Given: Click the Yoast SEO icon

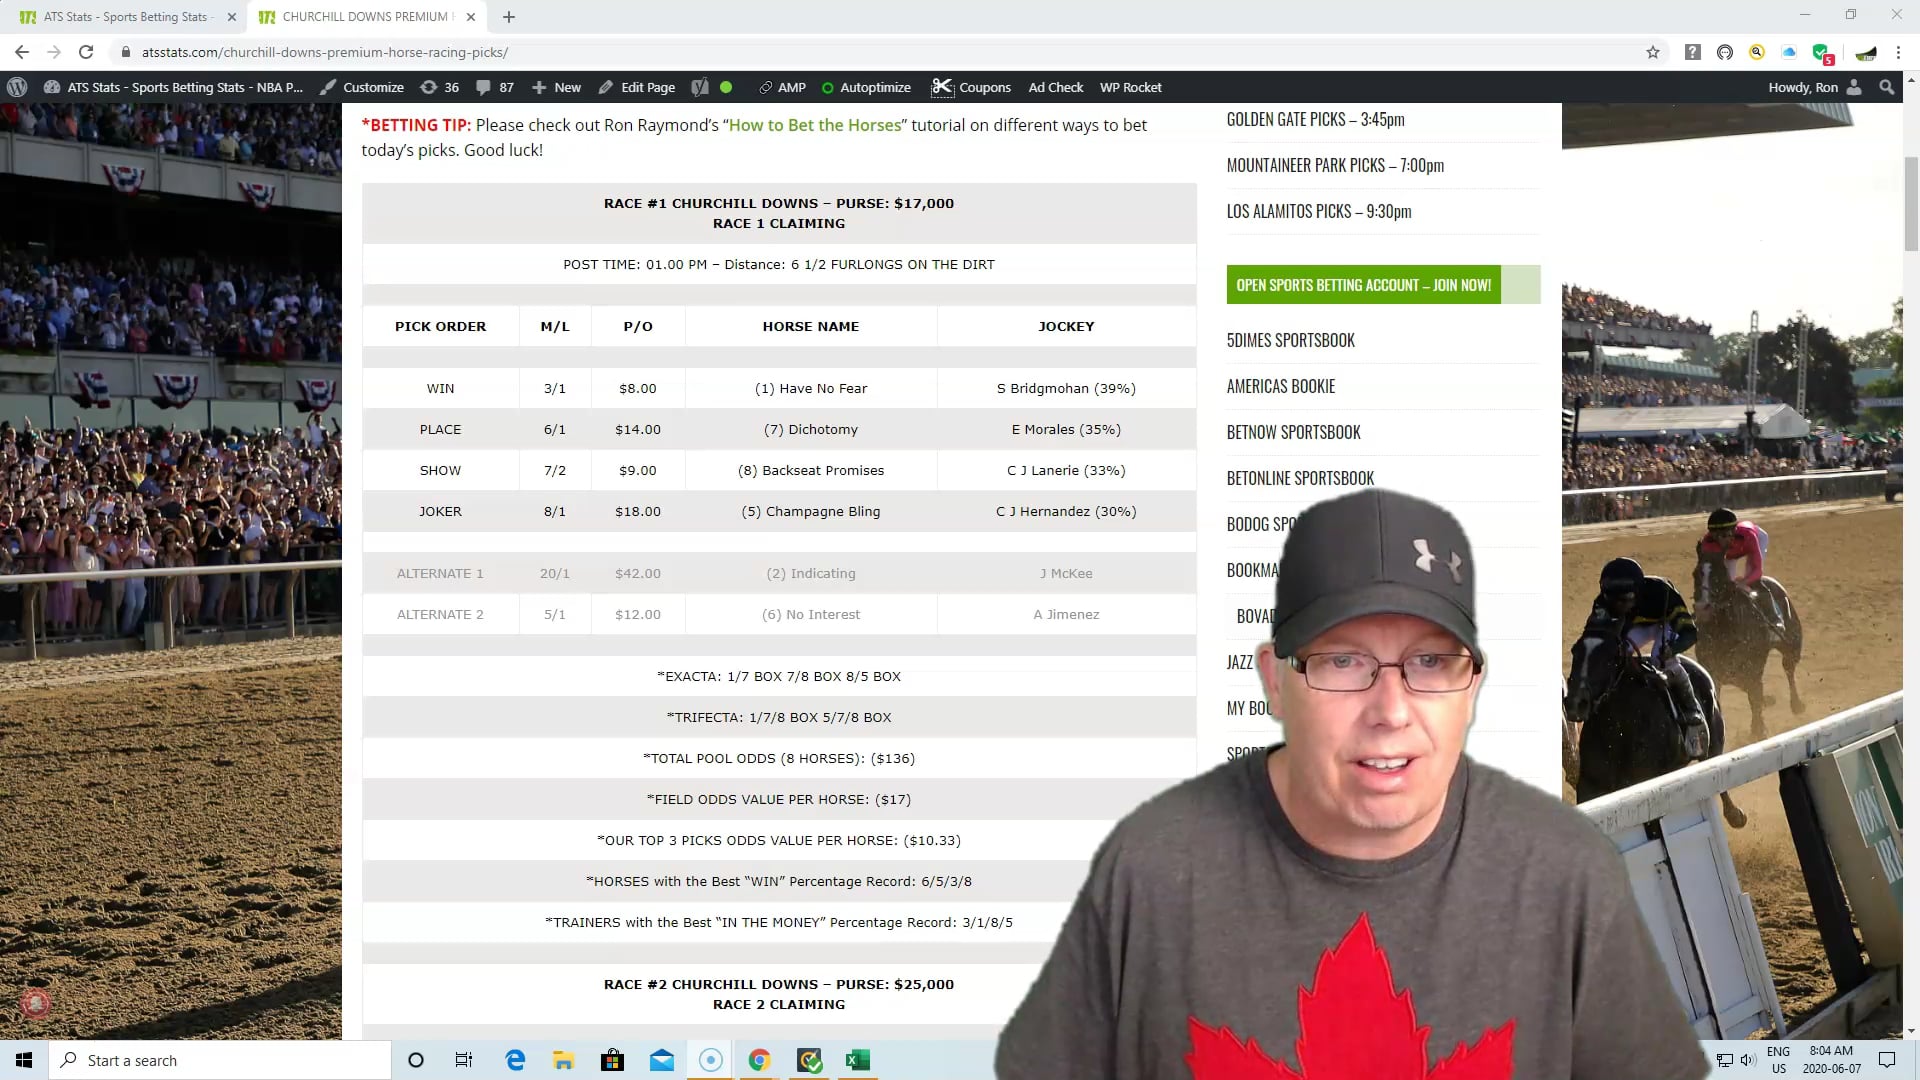Looking at the screenshot, I should [700, 87].
